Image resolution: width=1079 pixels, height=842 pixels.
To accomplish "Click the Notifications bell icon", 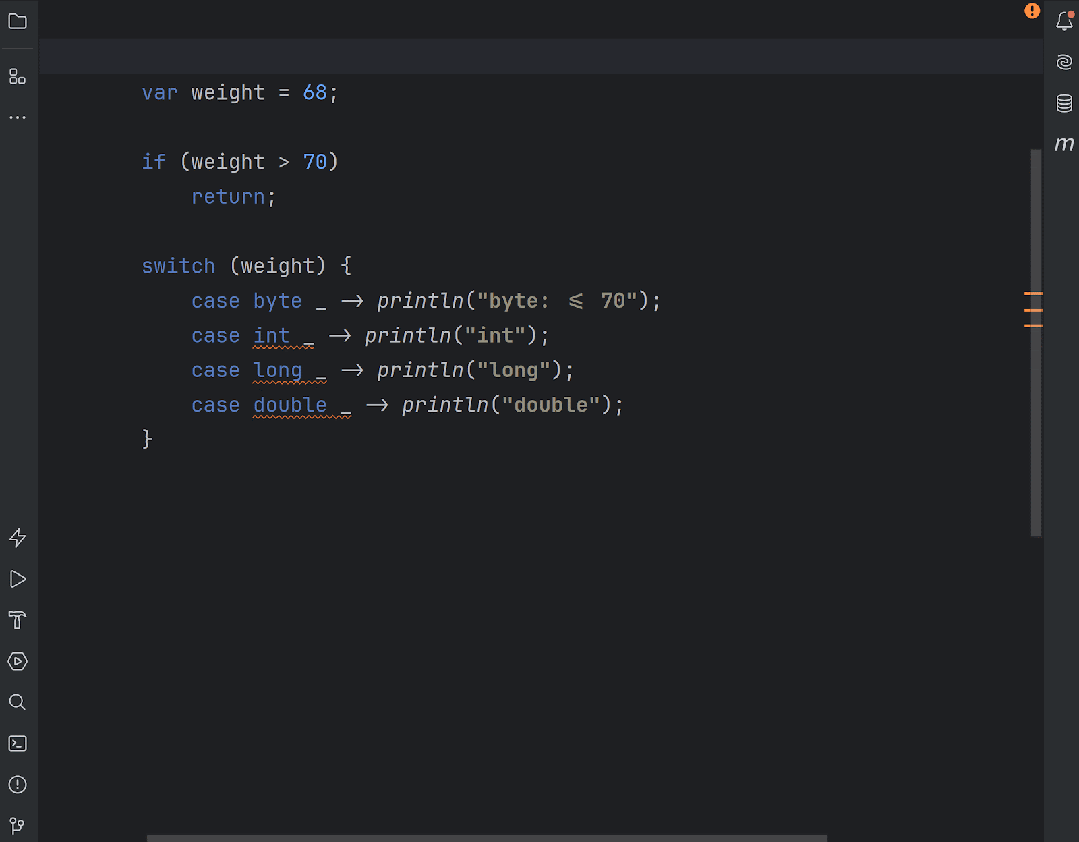I will [1064, 21].
